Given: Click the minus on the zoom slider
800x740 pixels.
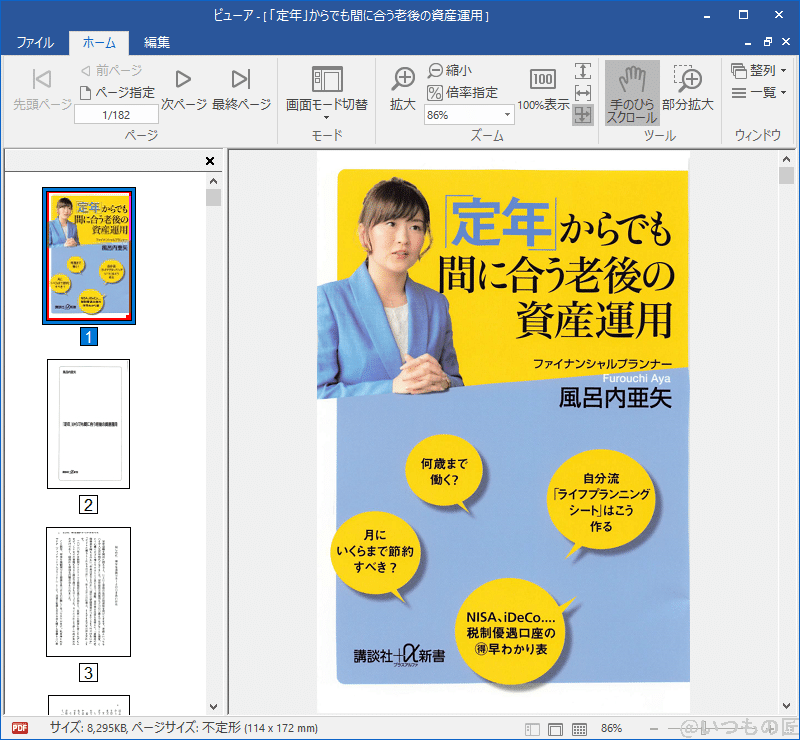Looking at the screenshot, I should point(653,728).
